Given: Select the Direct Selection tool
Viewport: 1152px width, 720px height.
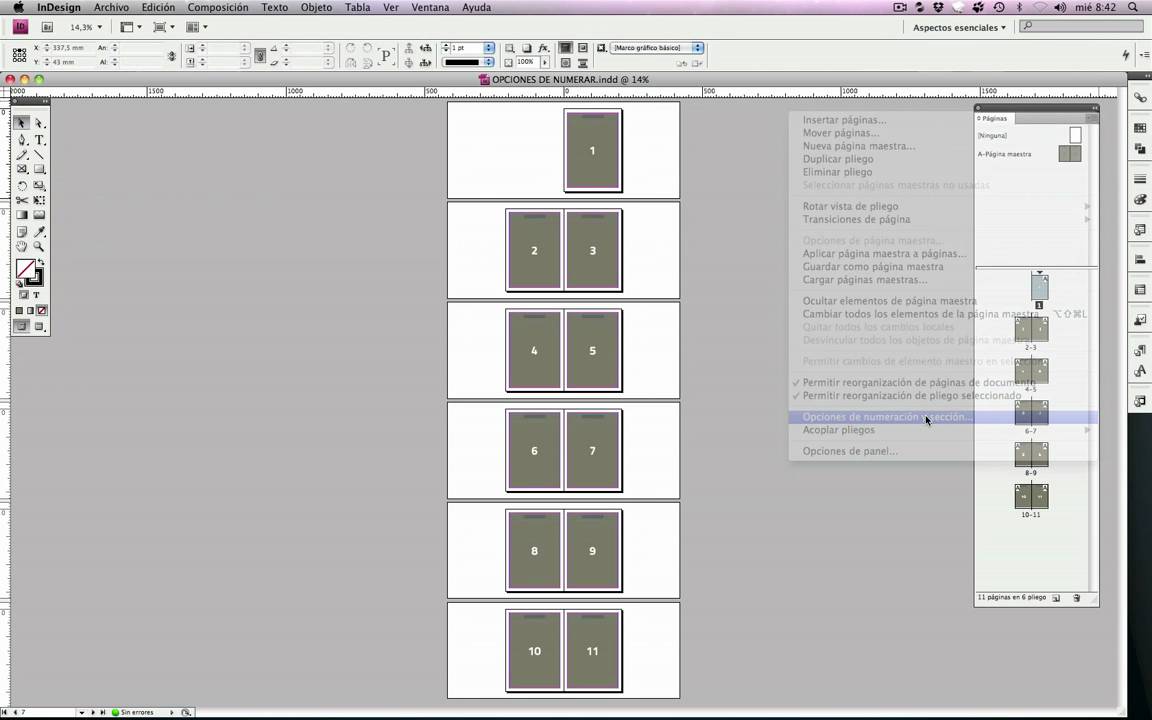Looking at the screenshot, I should (x=39, y=123).
